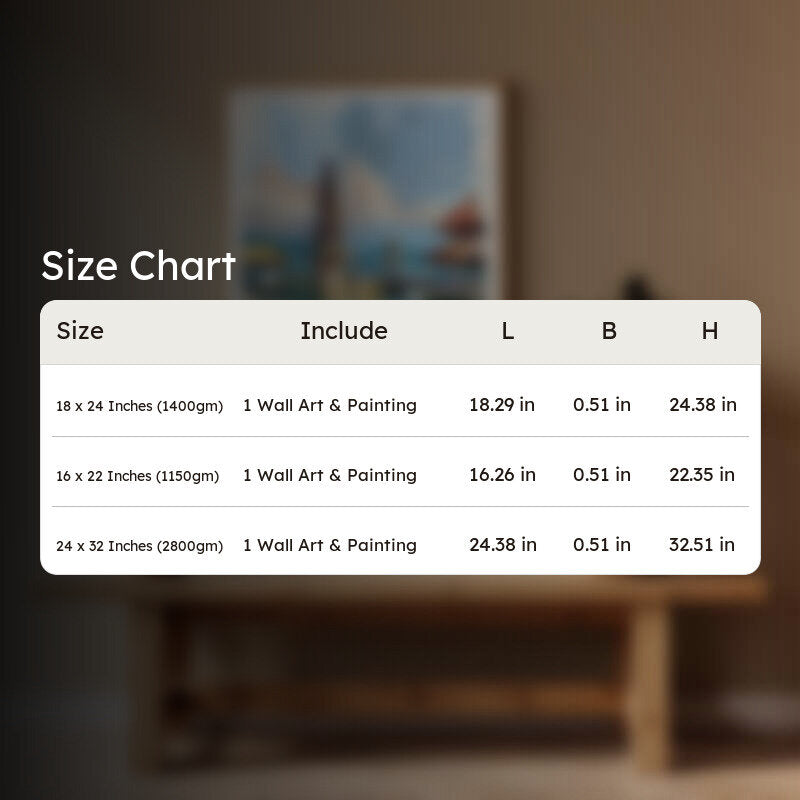Click the 18.29 in length value

502,405
